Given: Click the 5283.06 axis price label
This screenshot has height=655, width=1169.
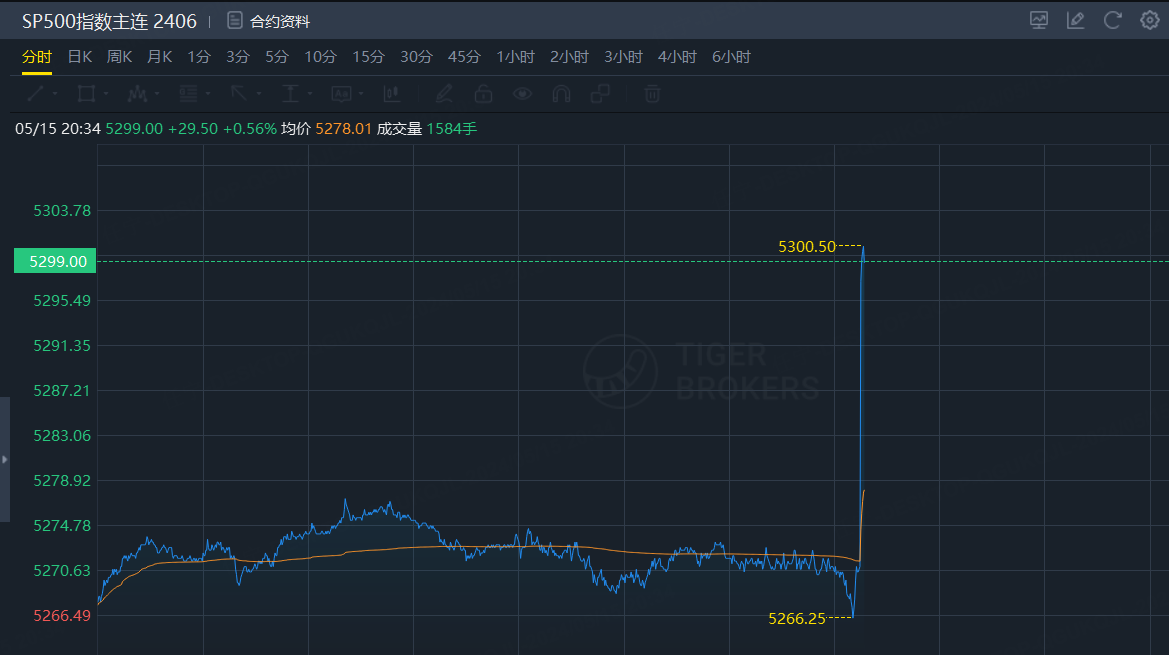Looking at the screenshot, I should click(62, 436).
